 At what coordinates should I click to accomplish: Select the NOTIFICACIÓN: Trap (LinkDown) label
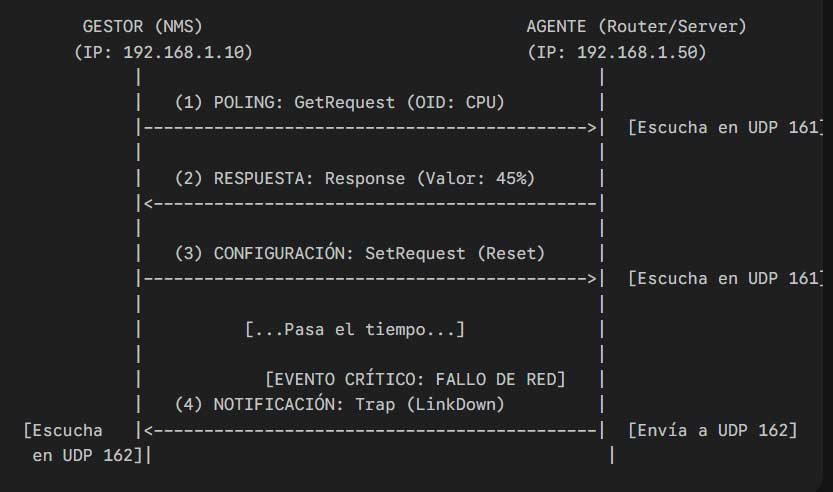340,405
